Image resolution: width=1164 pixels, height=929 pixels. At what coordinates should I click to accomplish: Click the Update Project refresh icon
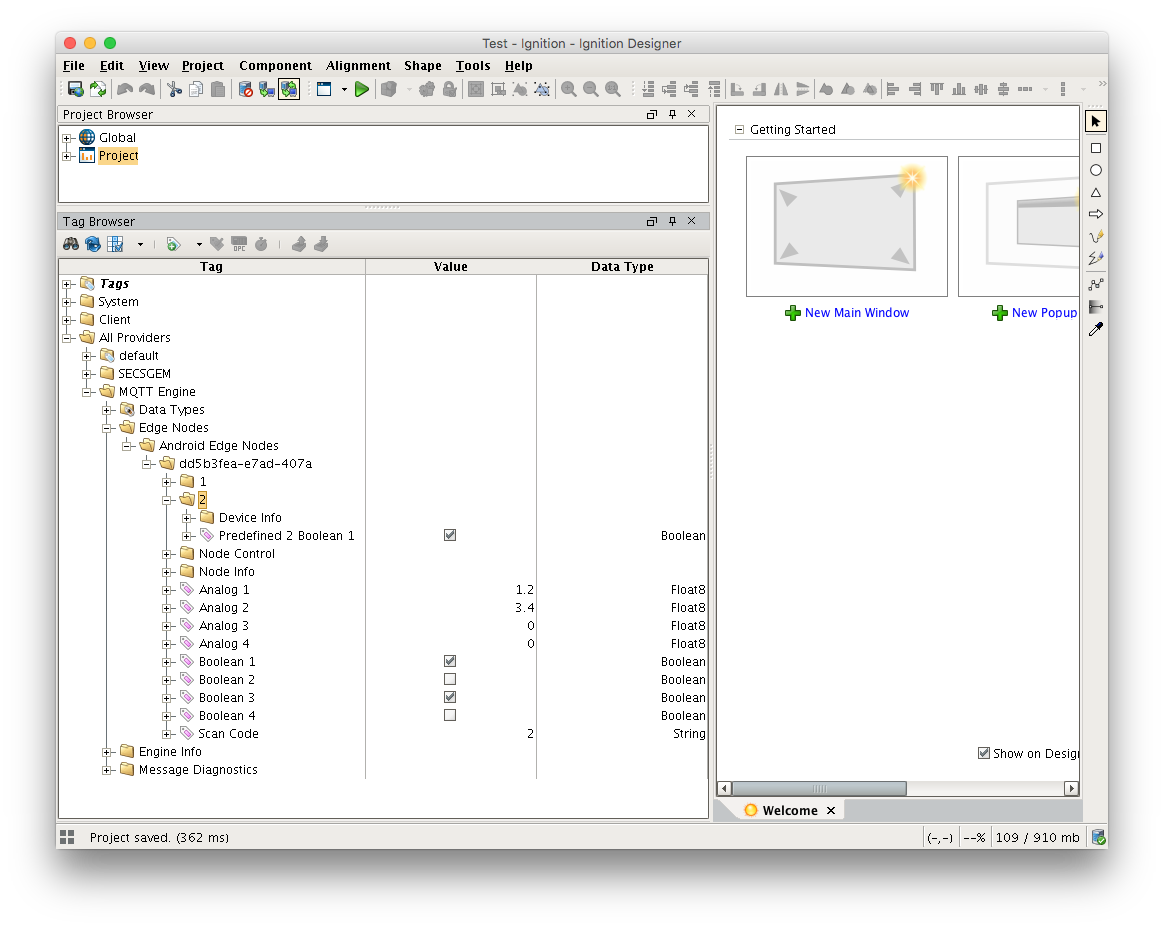click(98, 89)
